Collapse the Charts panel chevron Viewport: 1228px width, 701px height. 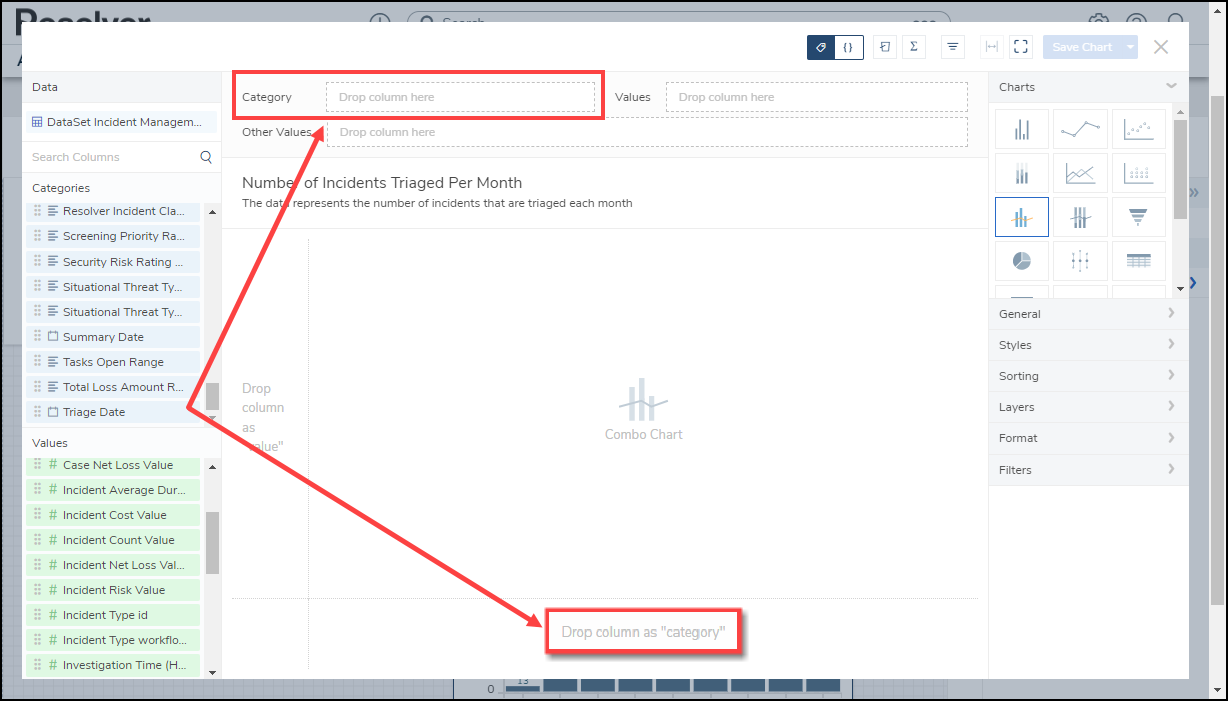(1171, 87)
